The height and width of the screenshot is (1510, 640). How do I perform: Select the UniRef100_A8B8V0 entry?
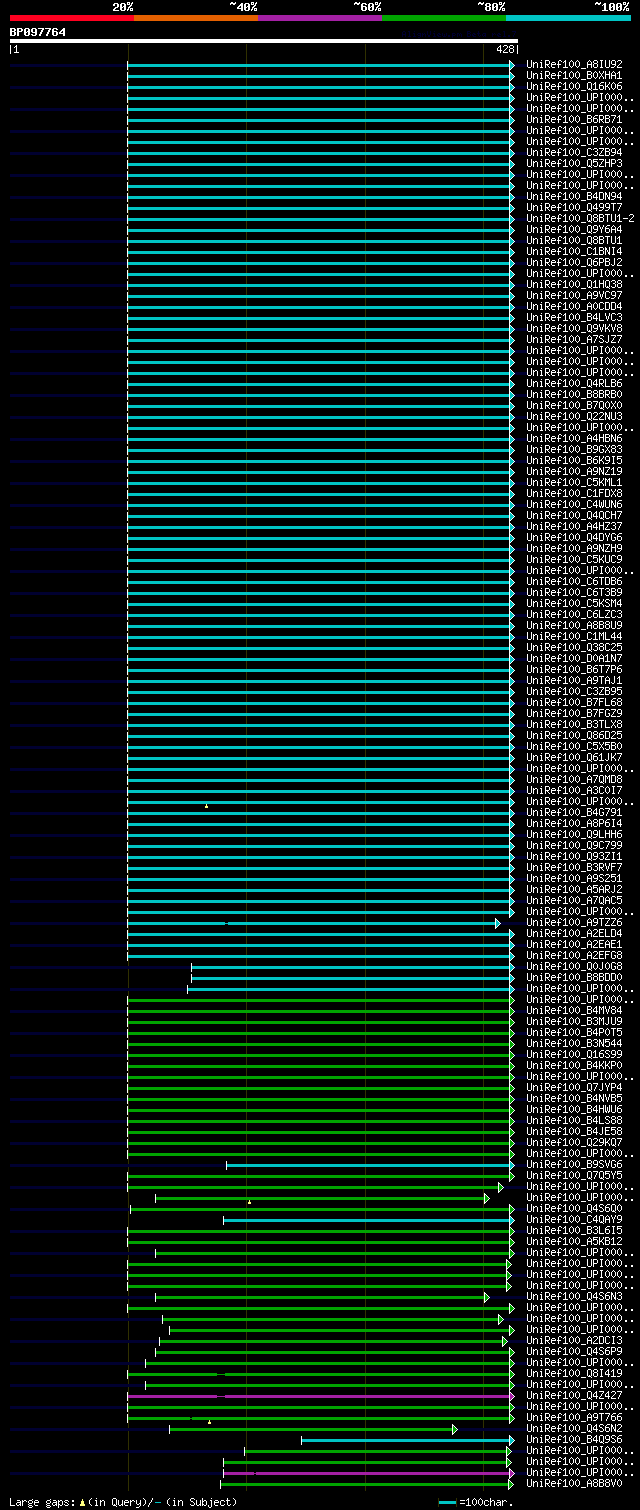pyautogui.click(x=574, y=1484)
